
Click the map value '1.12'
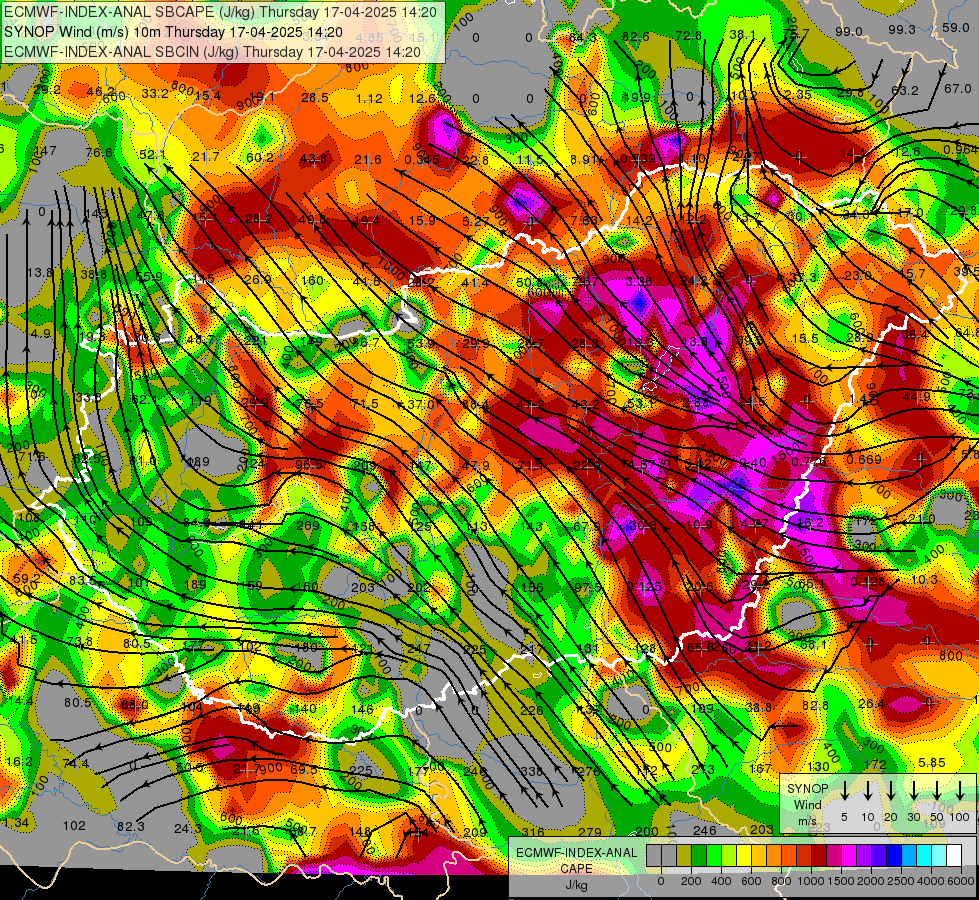coord(369,98)
